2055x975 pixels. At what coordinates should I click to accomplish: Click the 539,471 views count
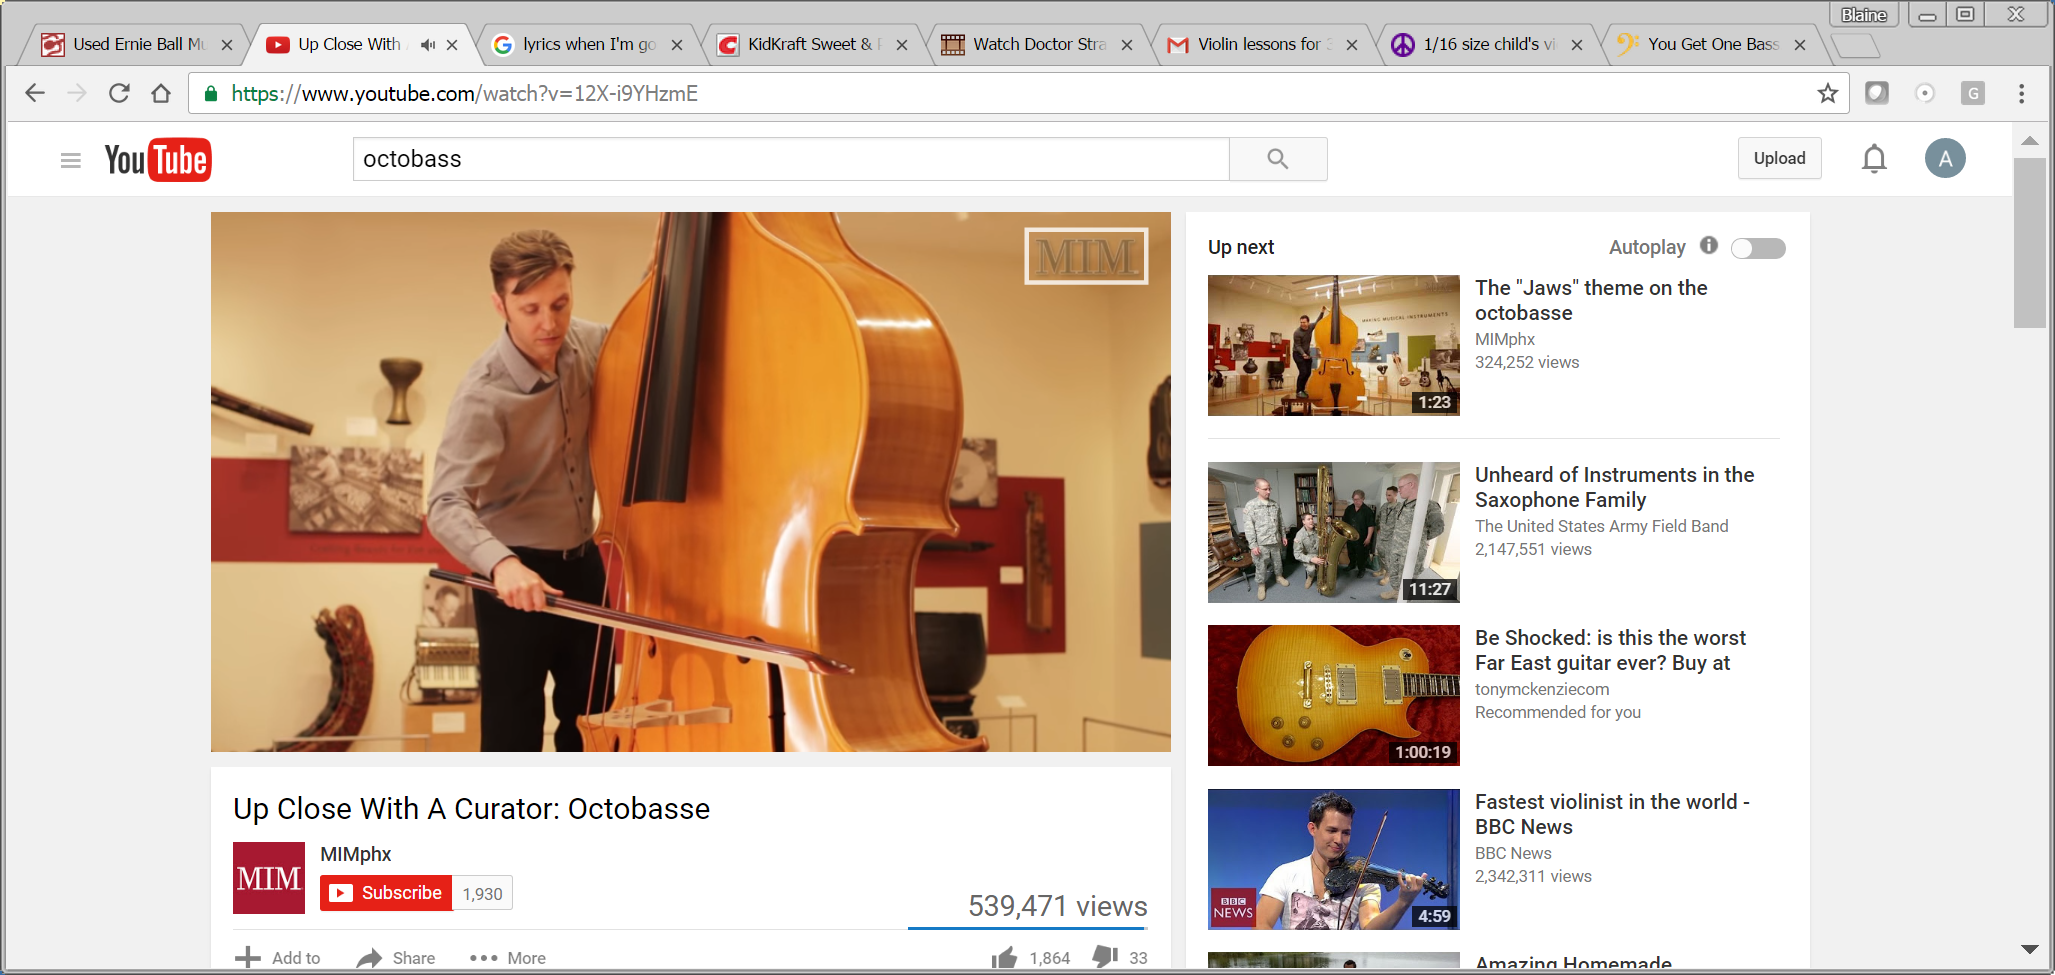pos(1057,906)
